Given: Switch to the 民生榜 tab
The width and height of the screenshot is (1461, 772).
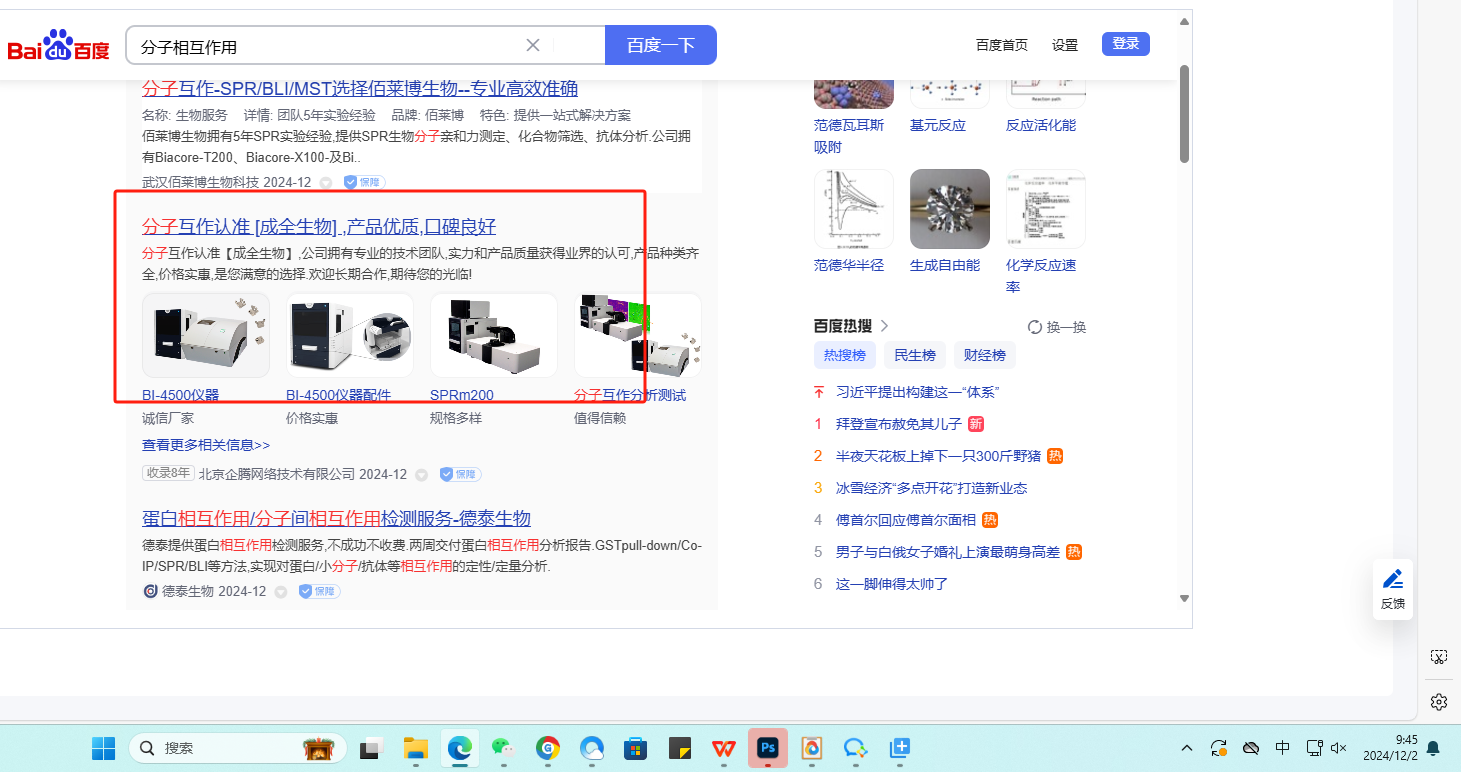Looking at the screenshot, I should click(915, 355).
